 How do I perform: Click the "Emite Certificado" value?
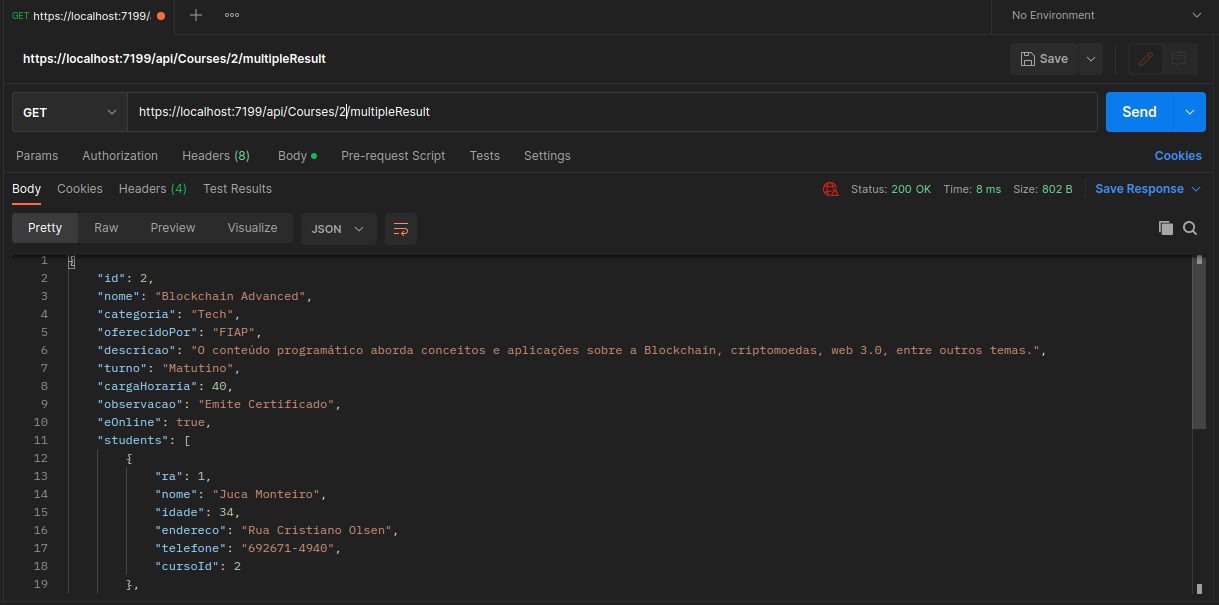(x=267, y=404)
